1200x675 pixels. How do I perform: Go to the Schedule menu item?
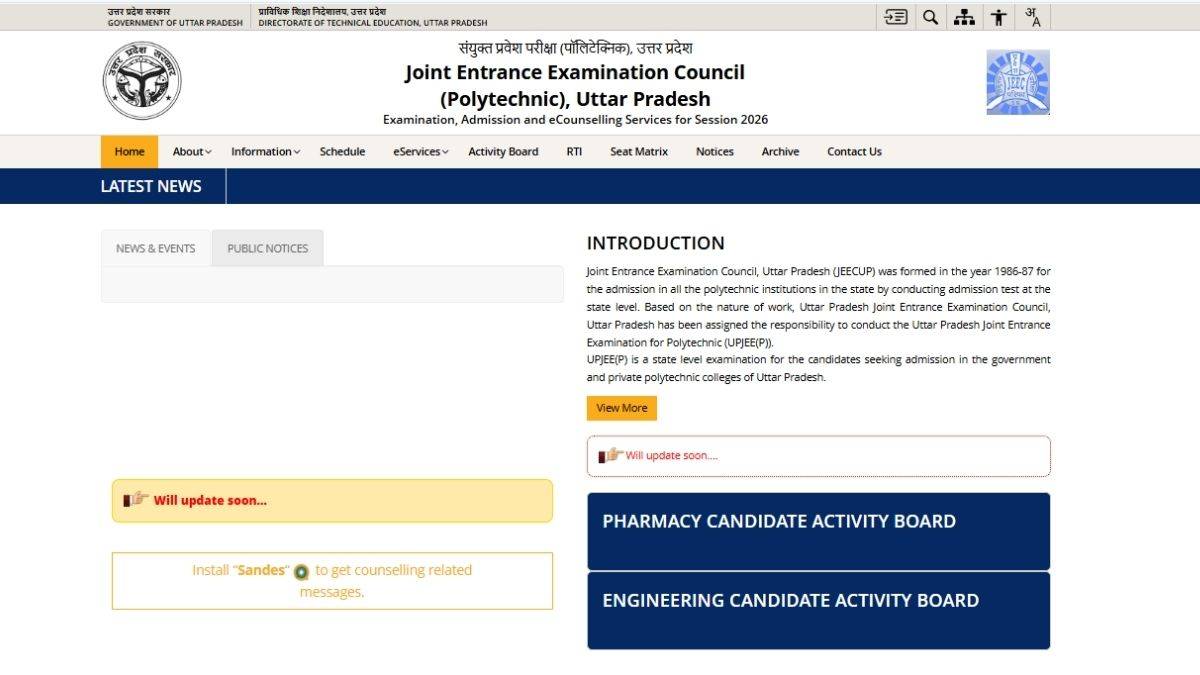point(342,152)
